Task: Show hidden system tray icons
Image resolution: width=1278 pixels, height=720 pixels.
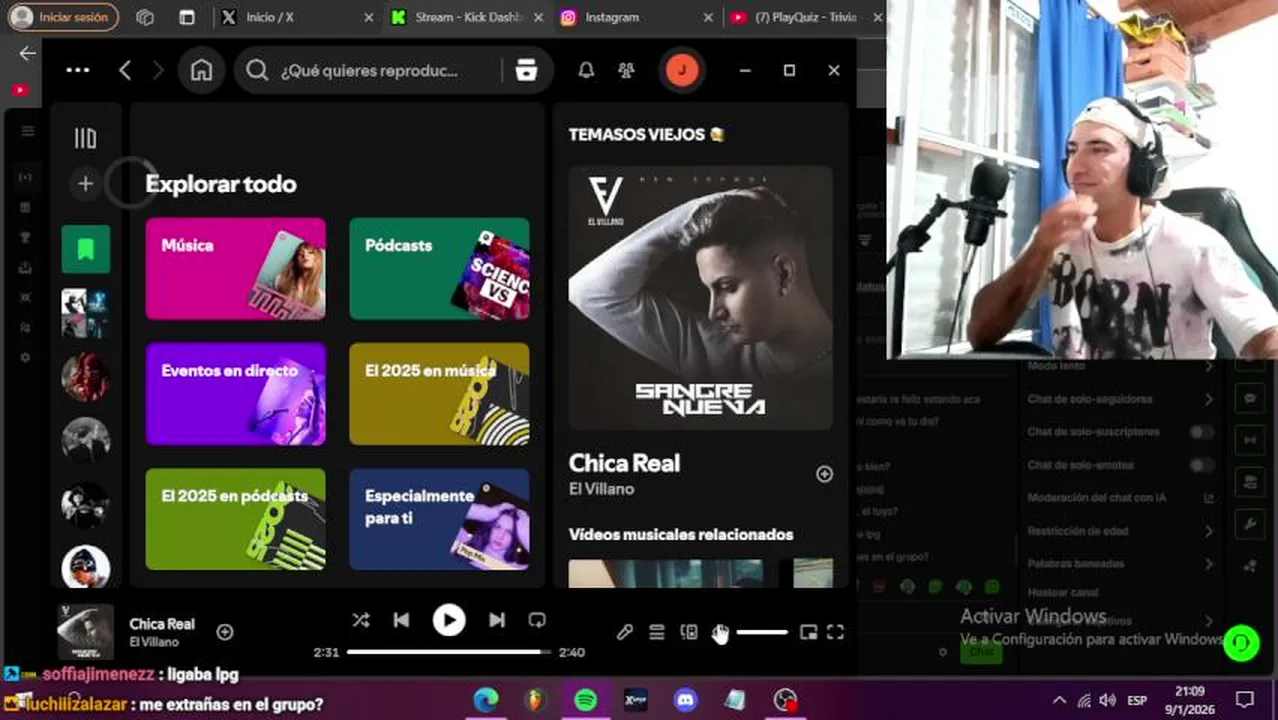Action: (x=1059, y=700)
